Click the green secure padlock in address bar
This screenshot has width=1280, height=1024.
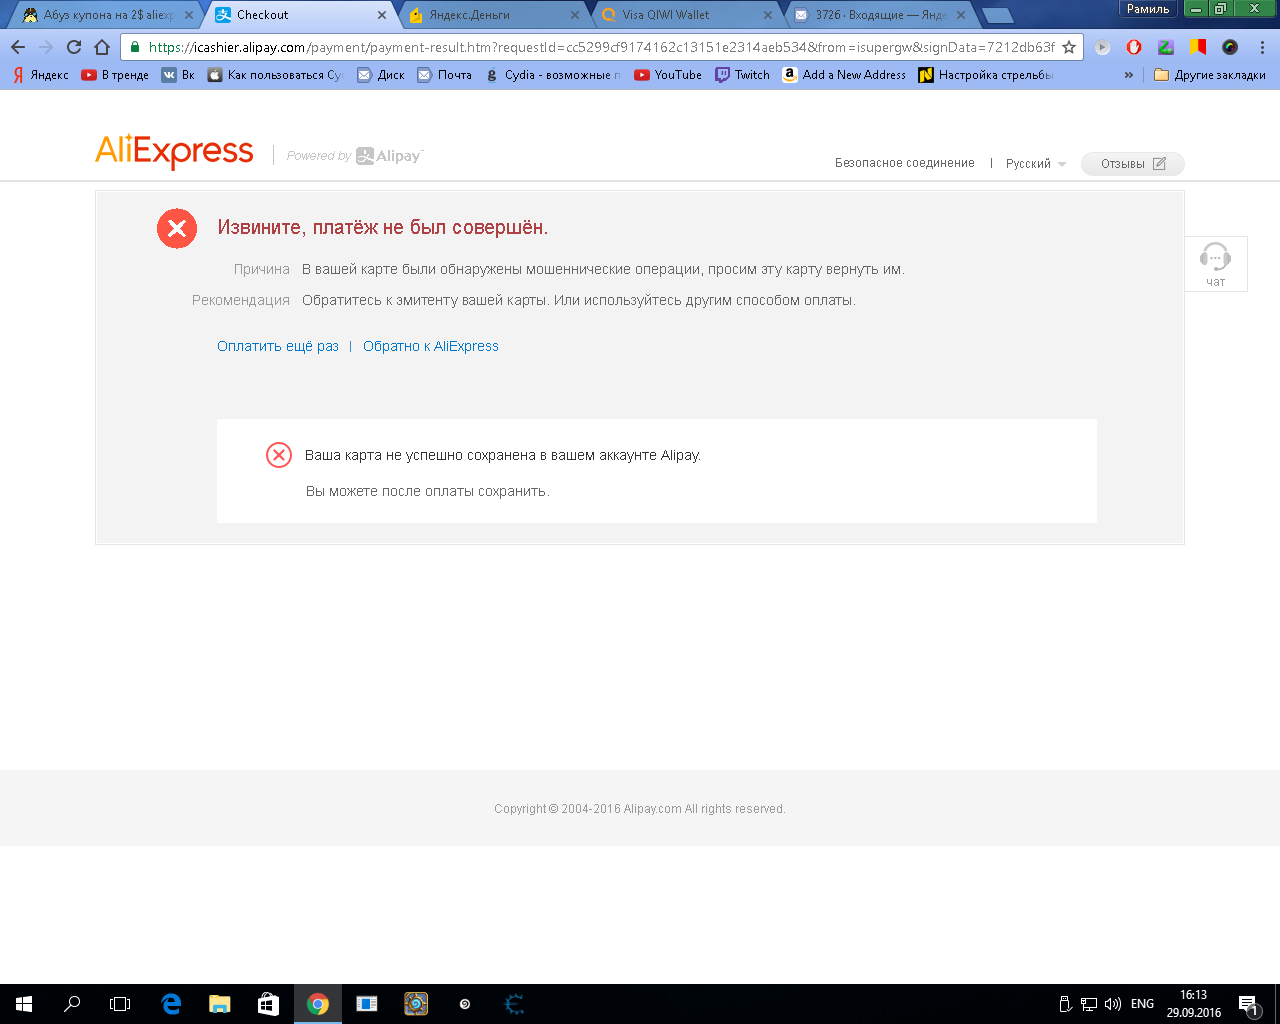(135, 47)
